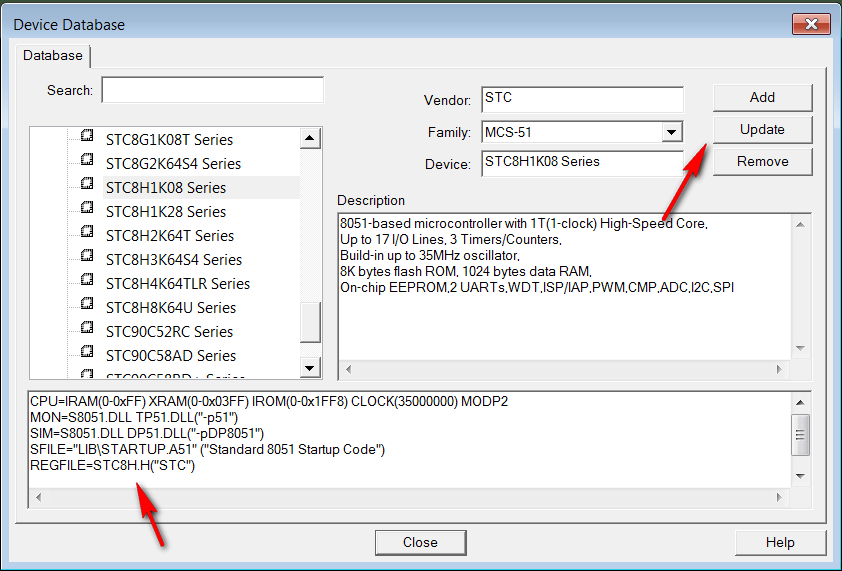This screenshot has height=571, width=842.
Task: Click chip icon beside STC90C52RC Series
Action: coord(87,328)
